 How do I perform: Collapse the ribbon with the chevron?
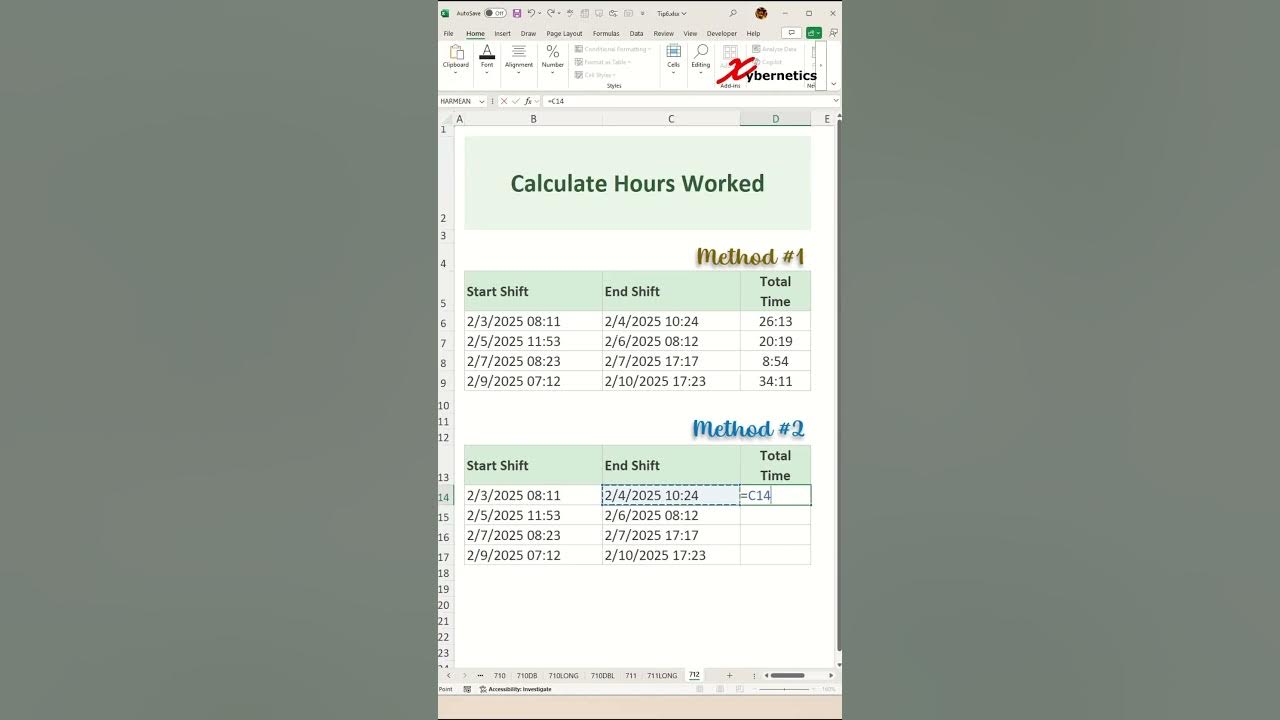click(x=833, y=84)
